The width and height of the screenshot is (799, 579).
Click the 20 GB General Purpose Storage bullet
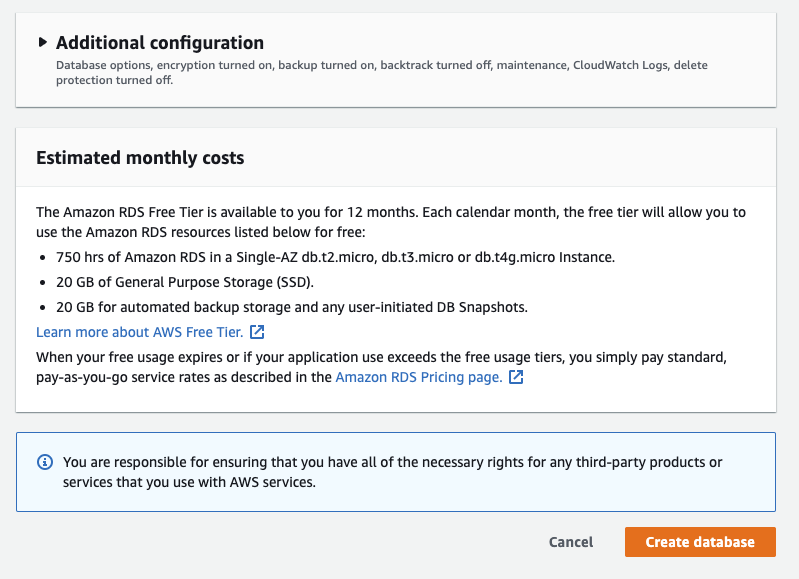pos(185,282)
